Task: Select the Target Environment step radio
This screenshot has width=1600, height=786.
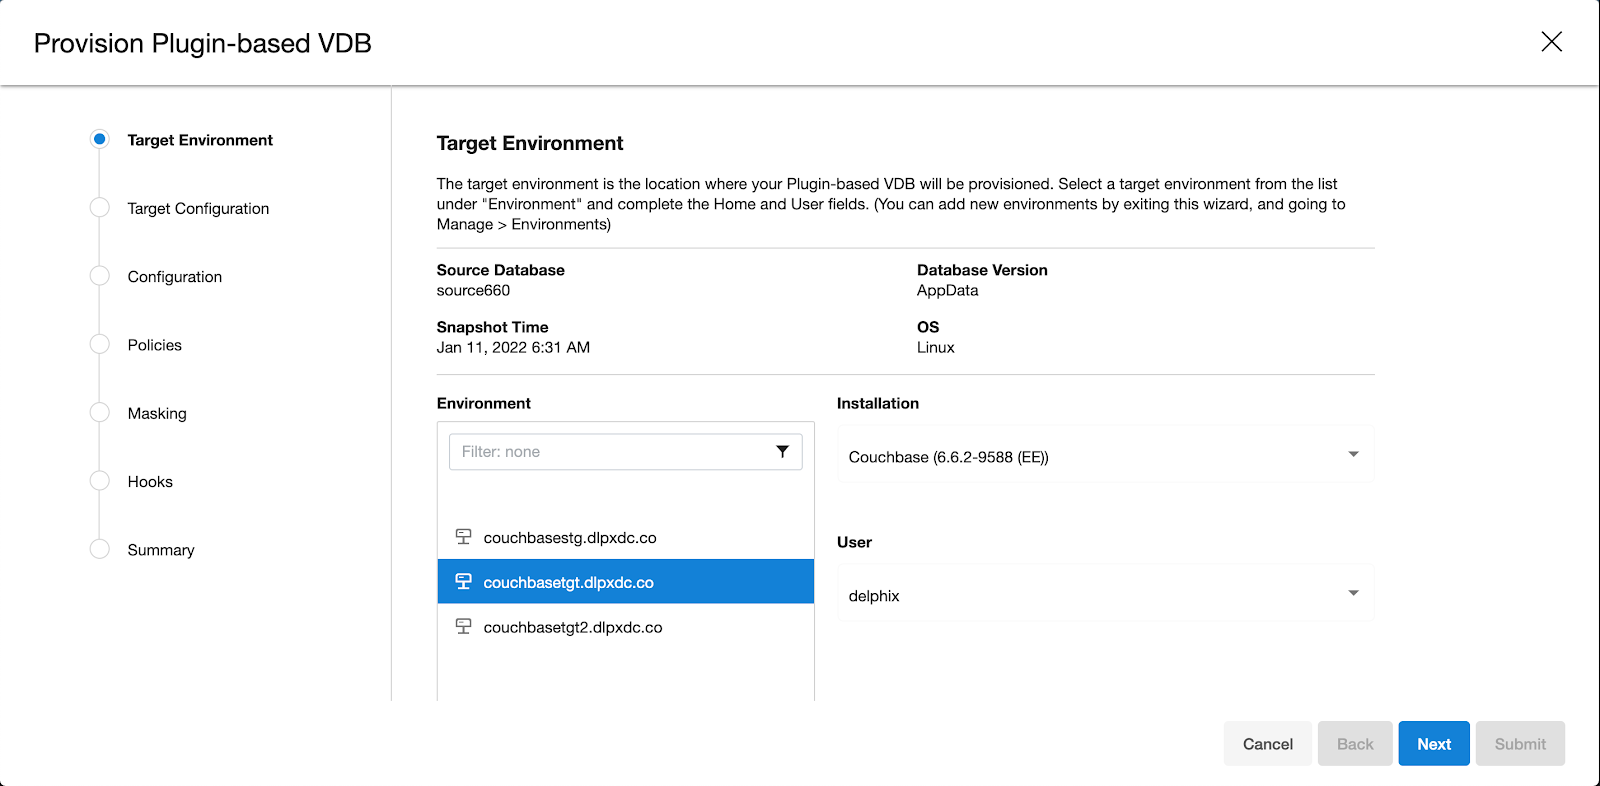Action: coord(100,139)
